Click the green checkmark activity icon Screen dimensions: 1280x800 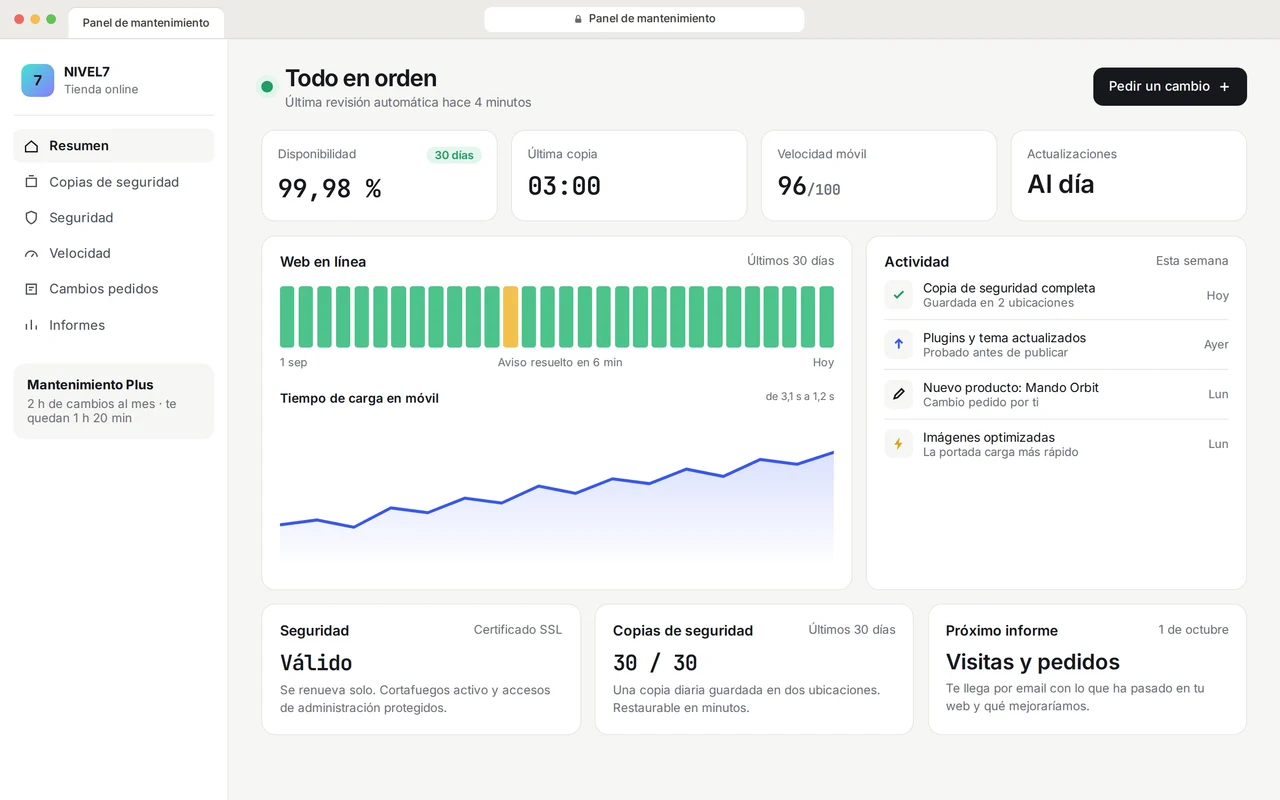(x=898, y=295)
